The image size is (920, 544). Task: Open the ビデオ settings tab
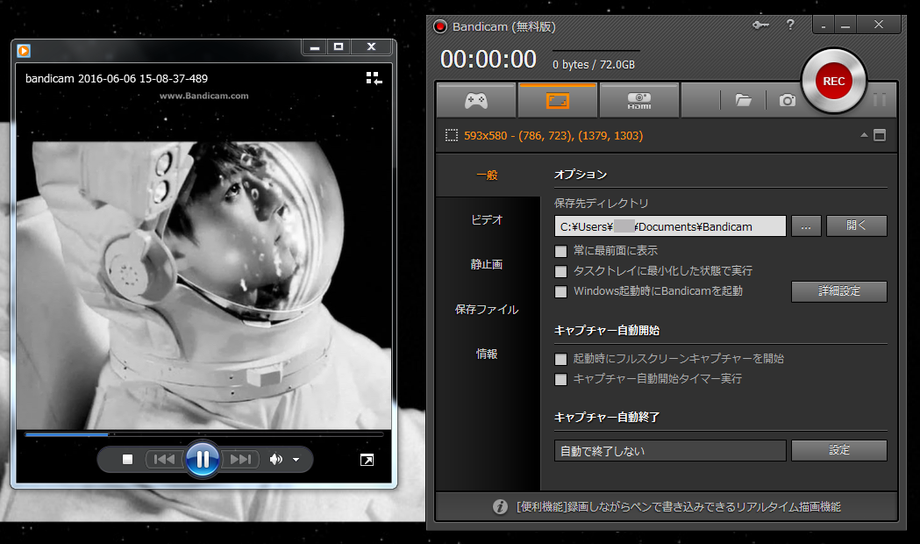click(487, 220)
